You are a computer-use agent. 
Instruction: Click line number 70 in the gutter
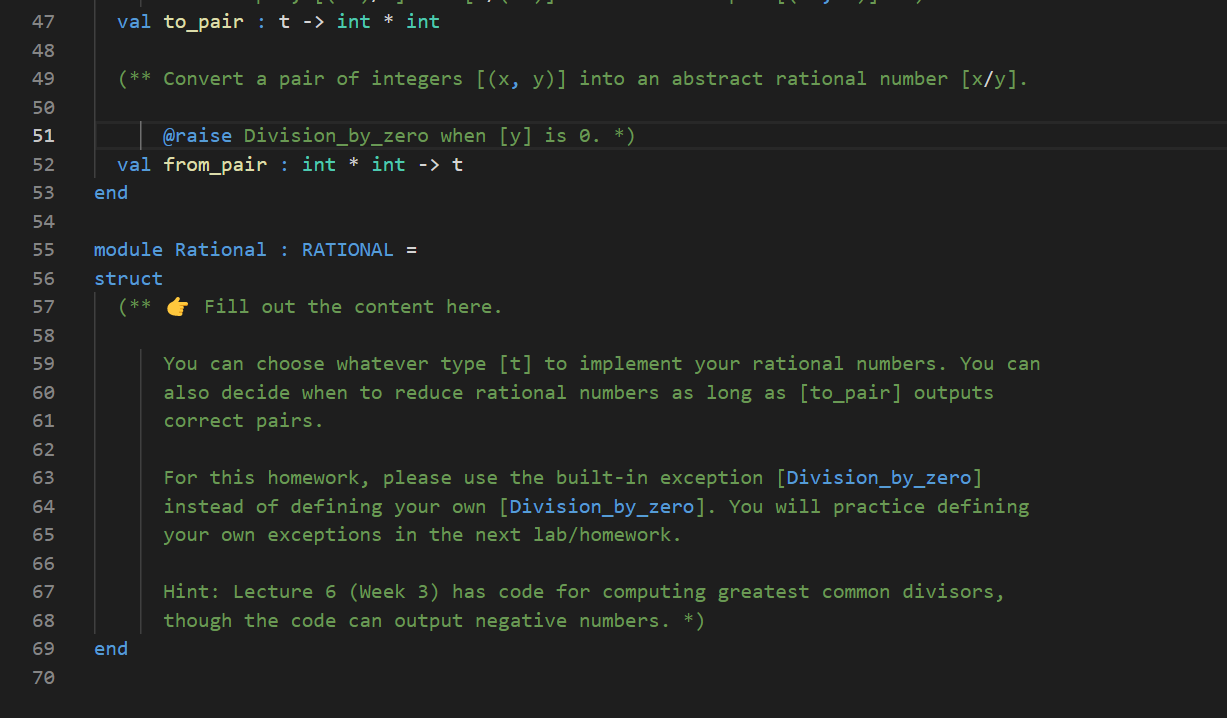click(x=44, y=677)
